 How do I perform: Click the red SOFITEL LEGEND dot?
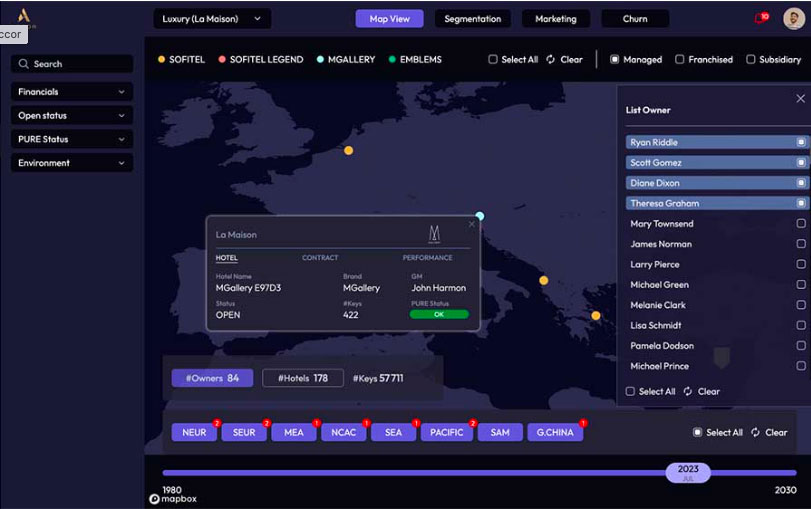pyautogui.click(x=222, y=59)
